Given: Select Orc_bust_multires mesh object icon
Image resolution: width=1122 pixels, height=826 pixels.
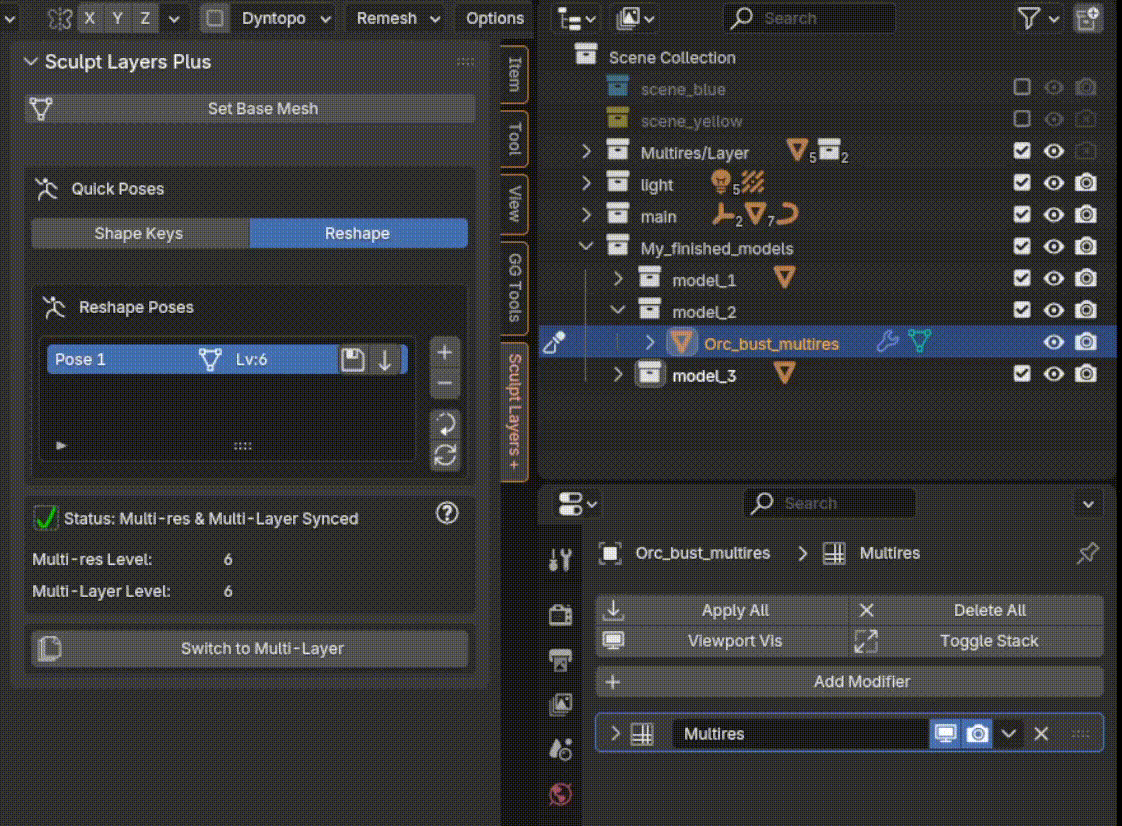Looking at the screenshot, I should tap(681, 342).
